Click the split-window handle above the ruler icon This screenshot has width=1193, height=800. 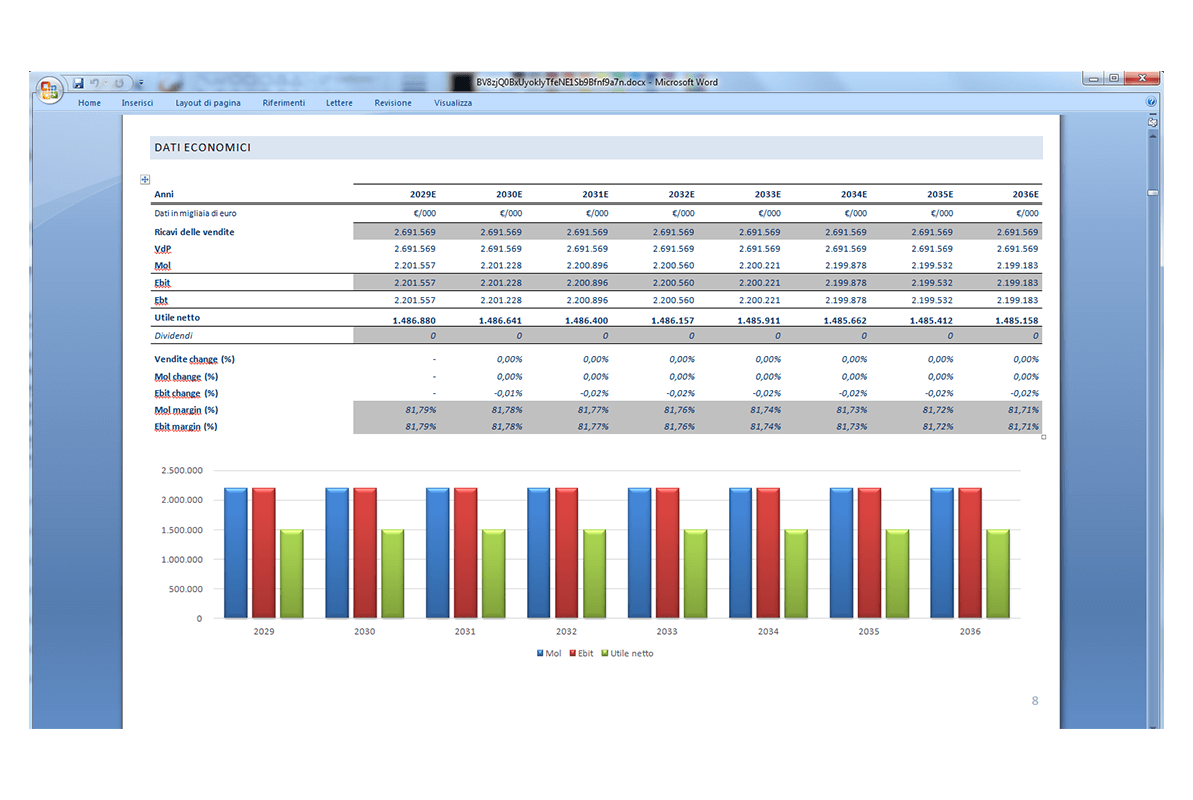[x=1153, y=113]
